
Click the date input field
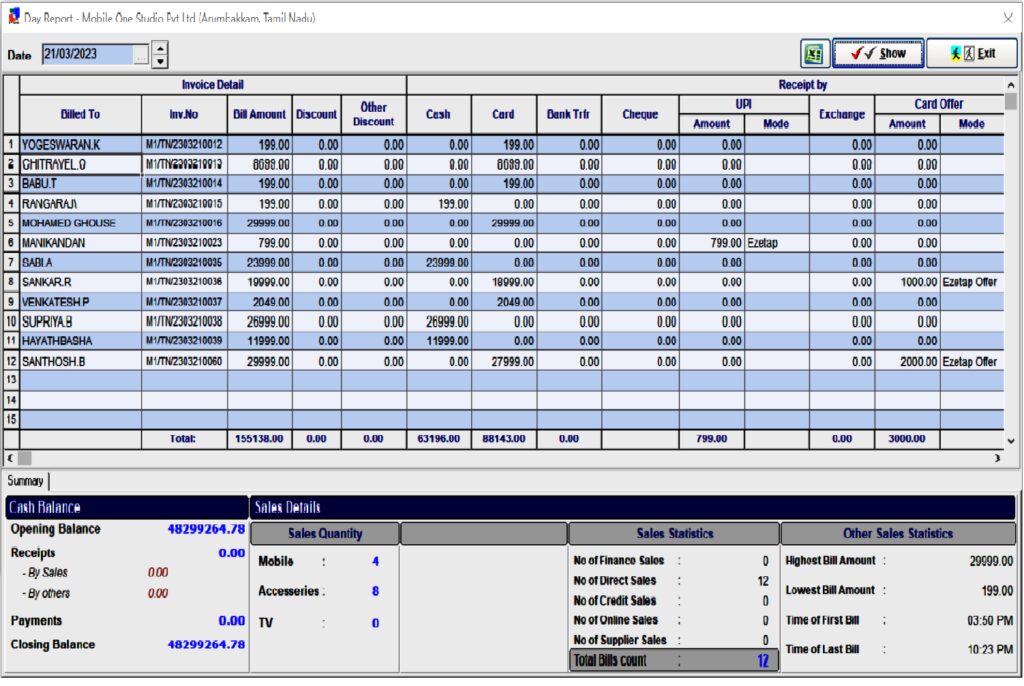click(x=86, y=55)
